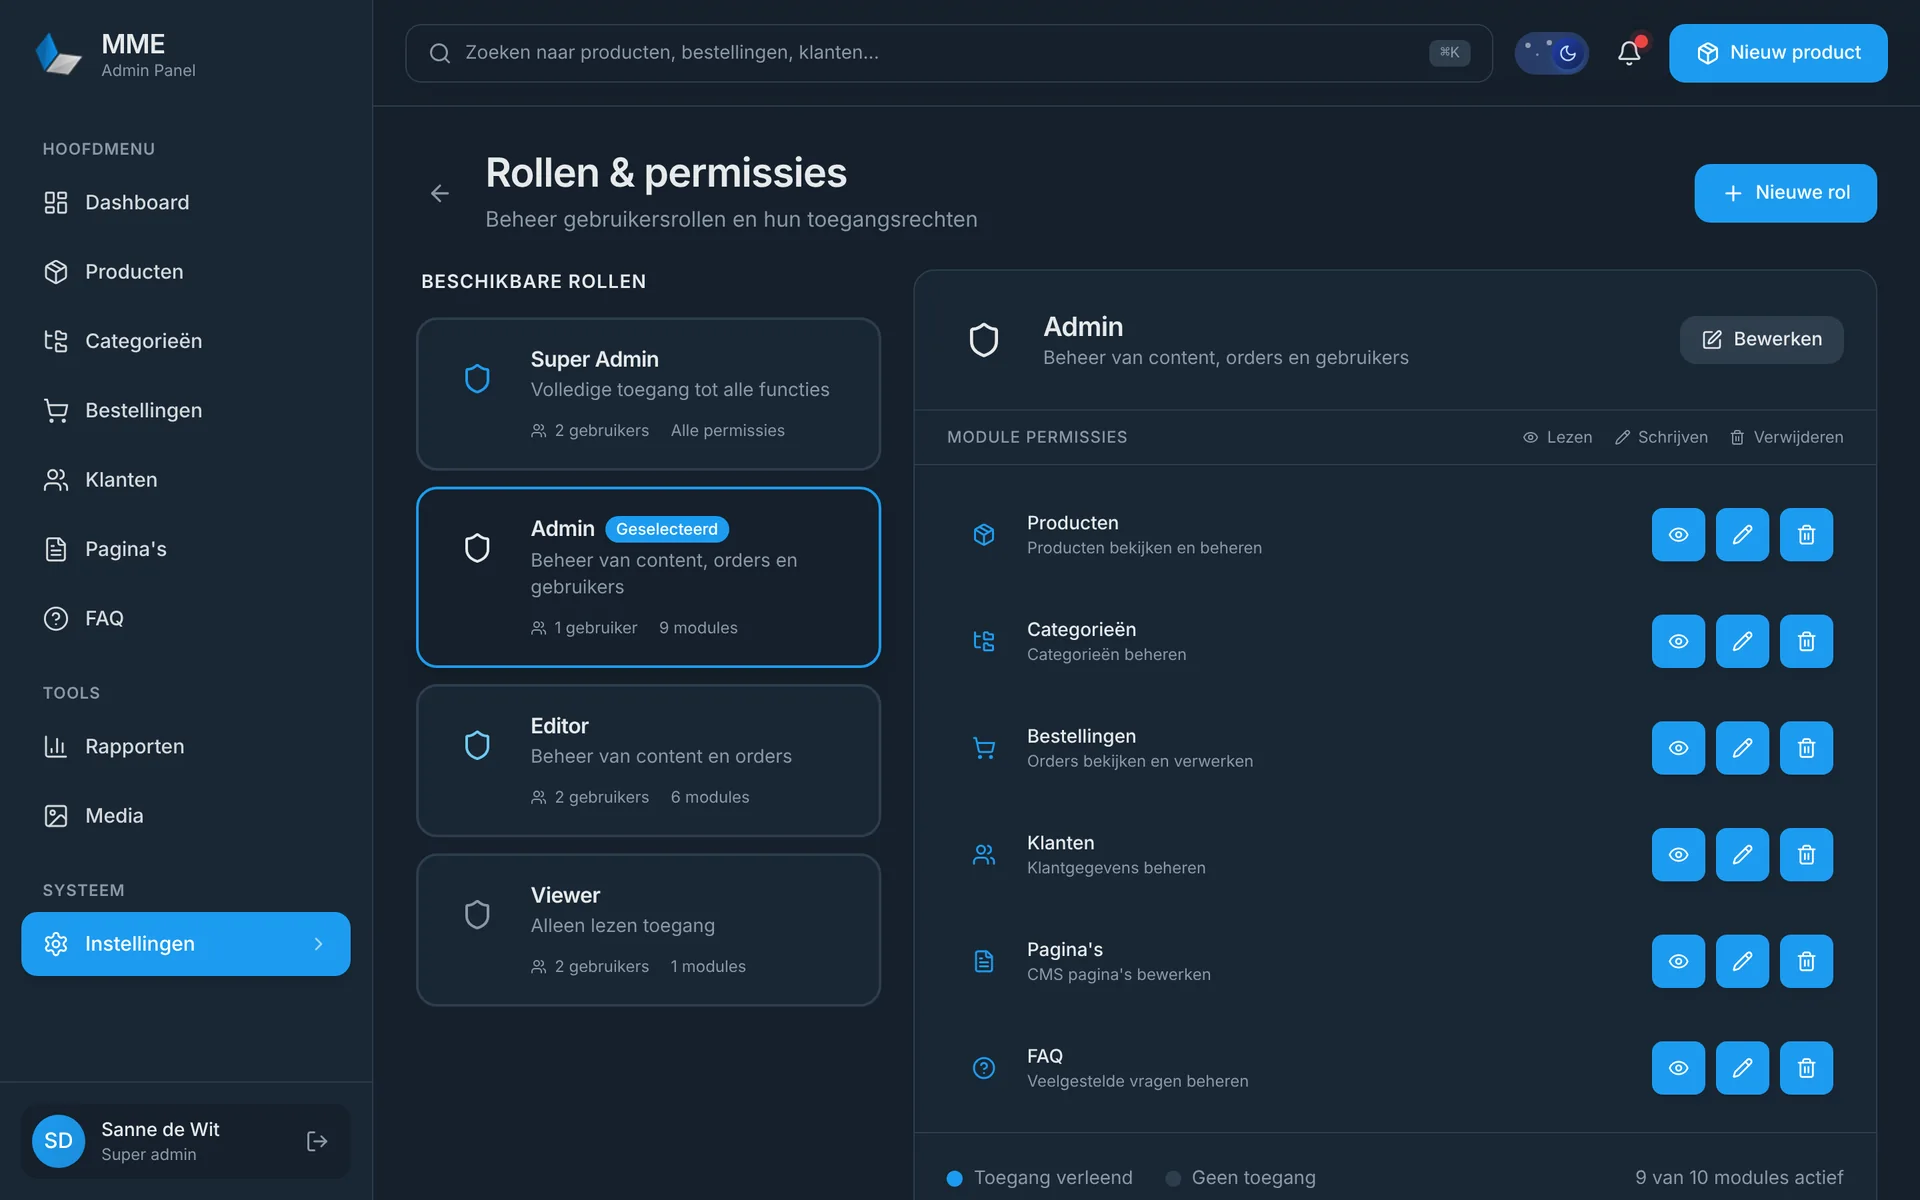The image size is (1920, 1200).
Task: Click the Producten module cube icon
Action: click(x=984, y=534)
